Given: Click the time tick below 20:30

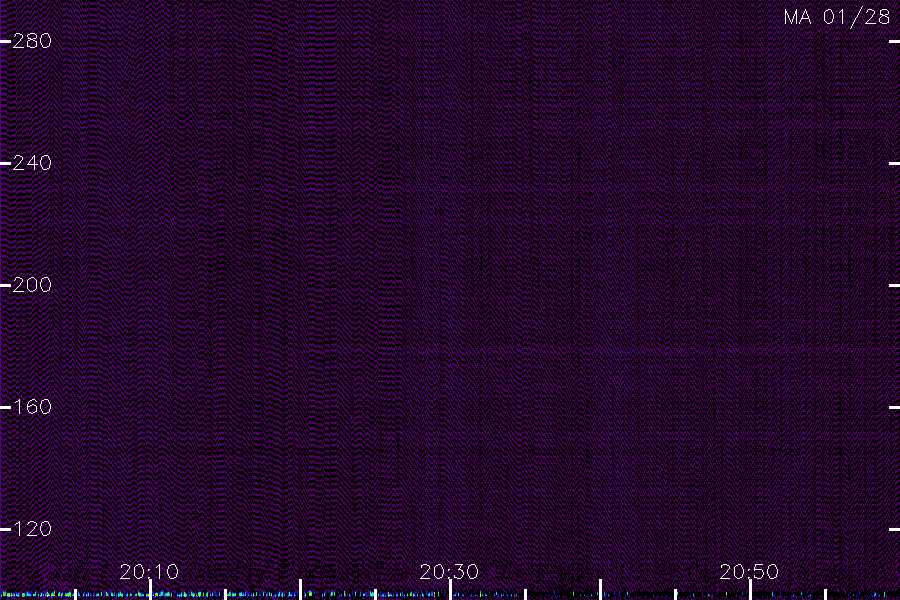Looking at the screenshot, I should (x=451, y=590).
